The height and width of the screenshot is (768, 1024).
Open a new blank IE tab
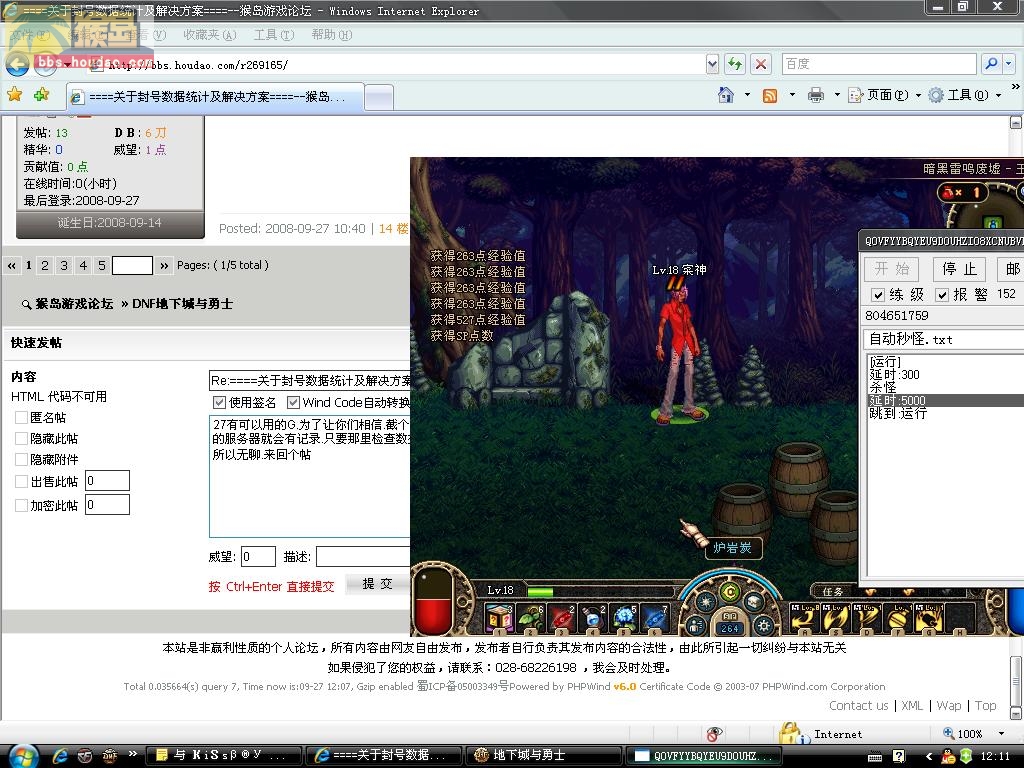379,98
